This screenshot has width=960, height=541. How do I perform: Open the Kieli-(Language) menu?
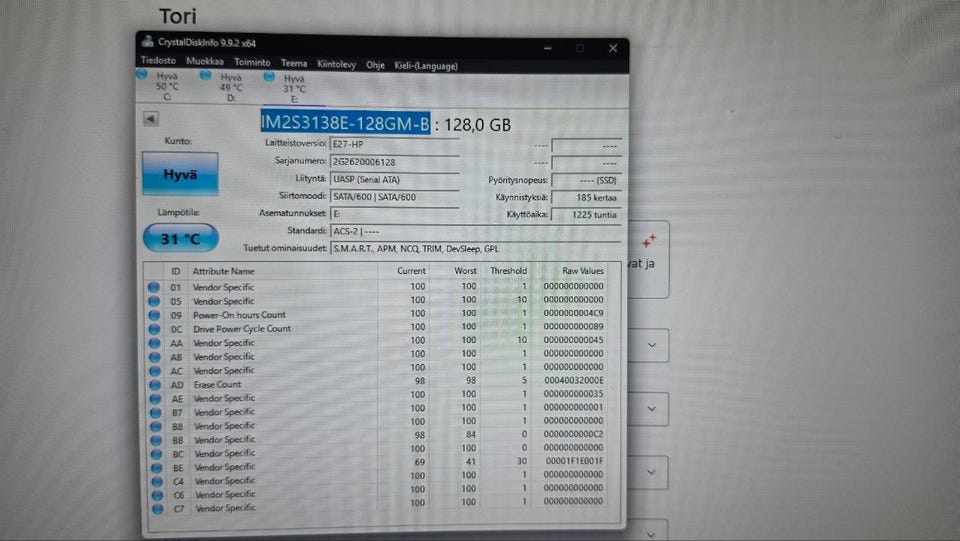point(426,66)
